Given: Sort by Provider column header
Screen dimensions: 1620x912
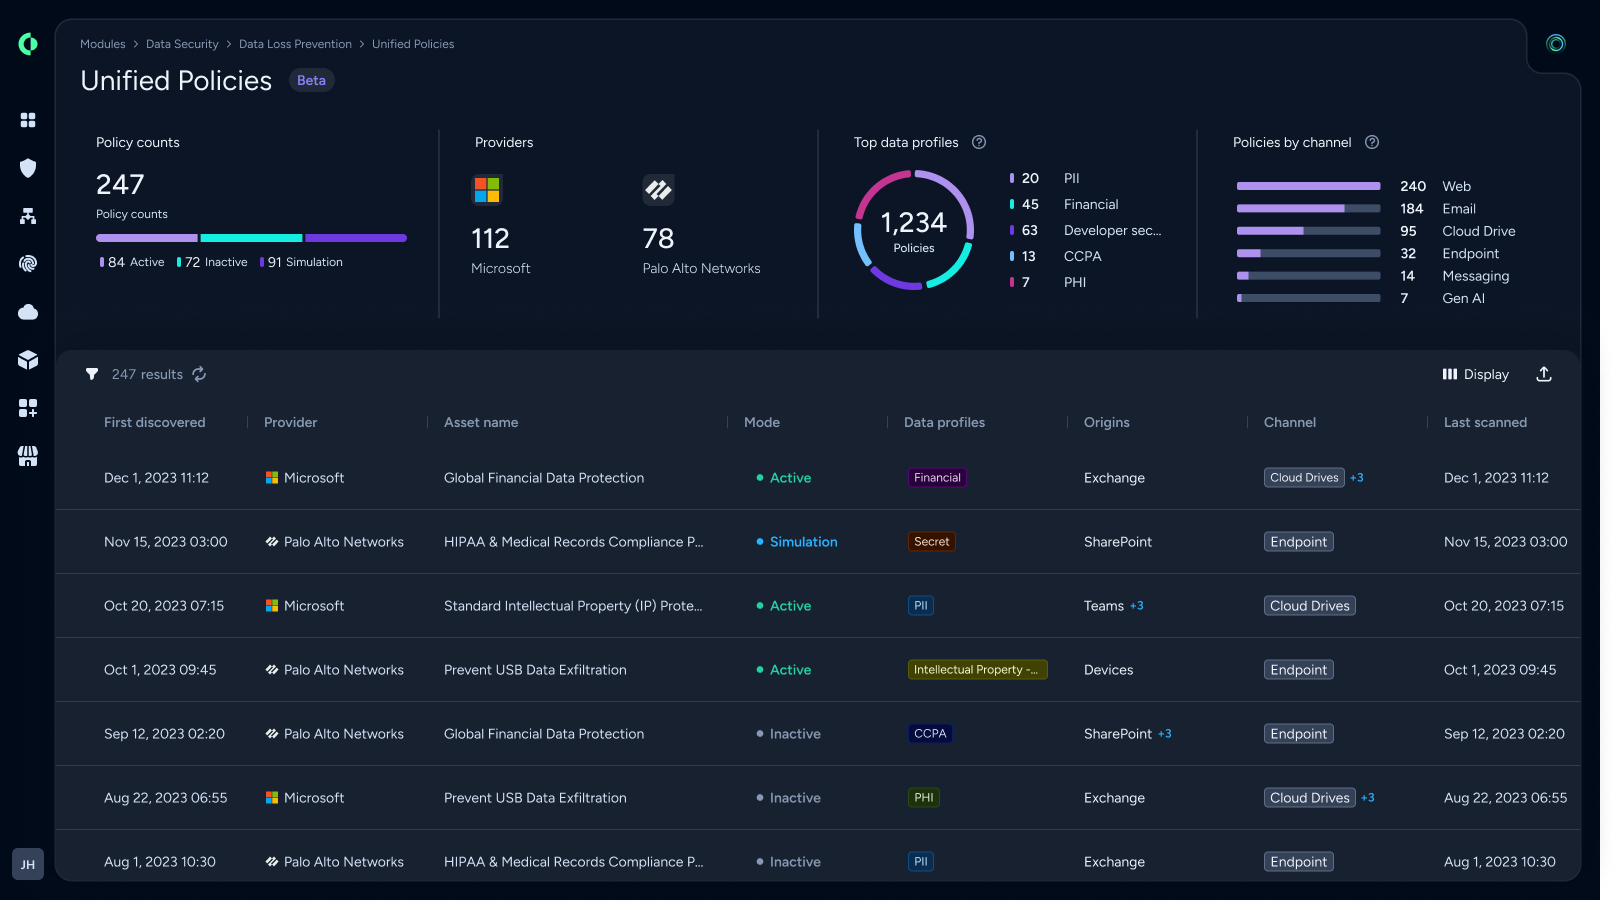Looking at the screenshot, I should pos(294,428).
